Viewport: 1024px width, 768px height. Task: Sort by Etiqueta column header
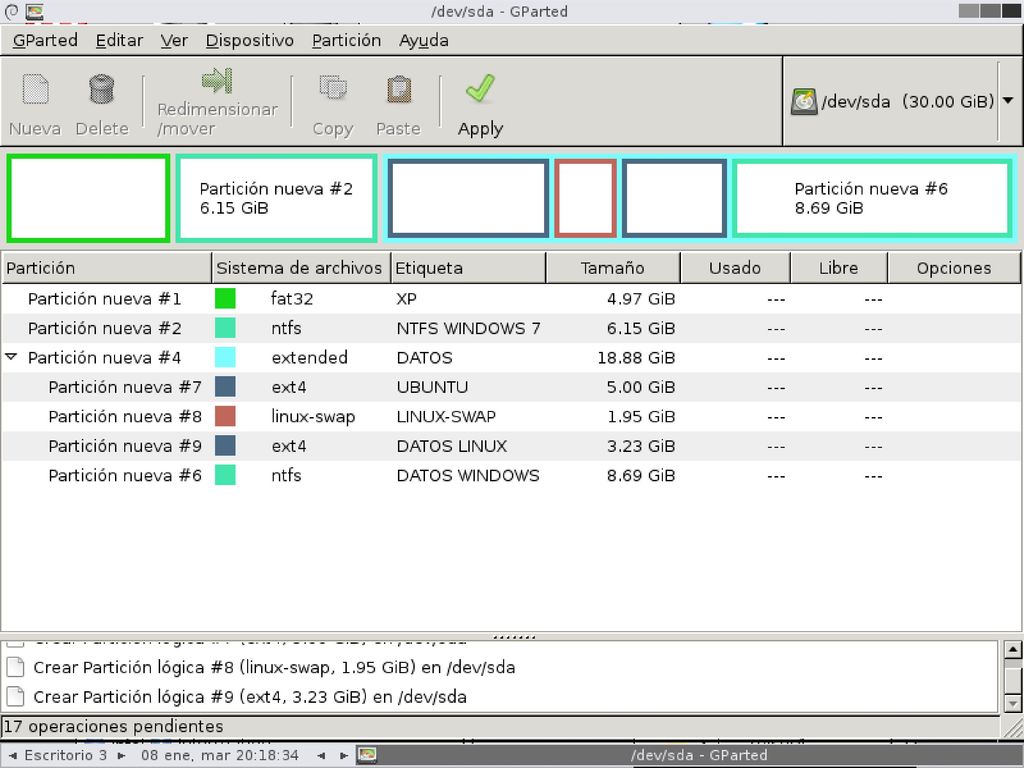(x=468, y=268)
